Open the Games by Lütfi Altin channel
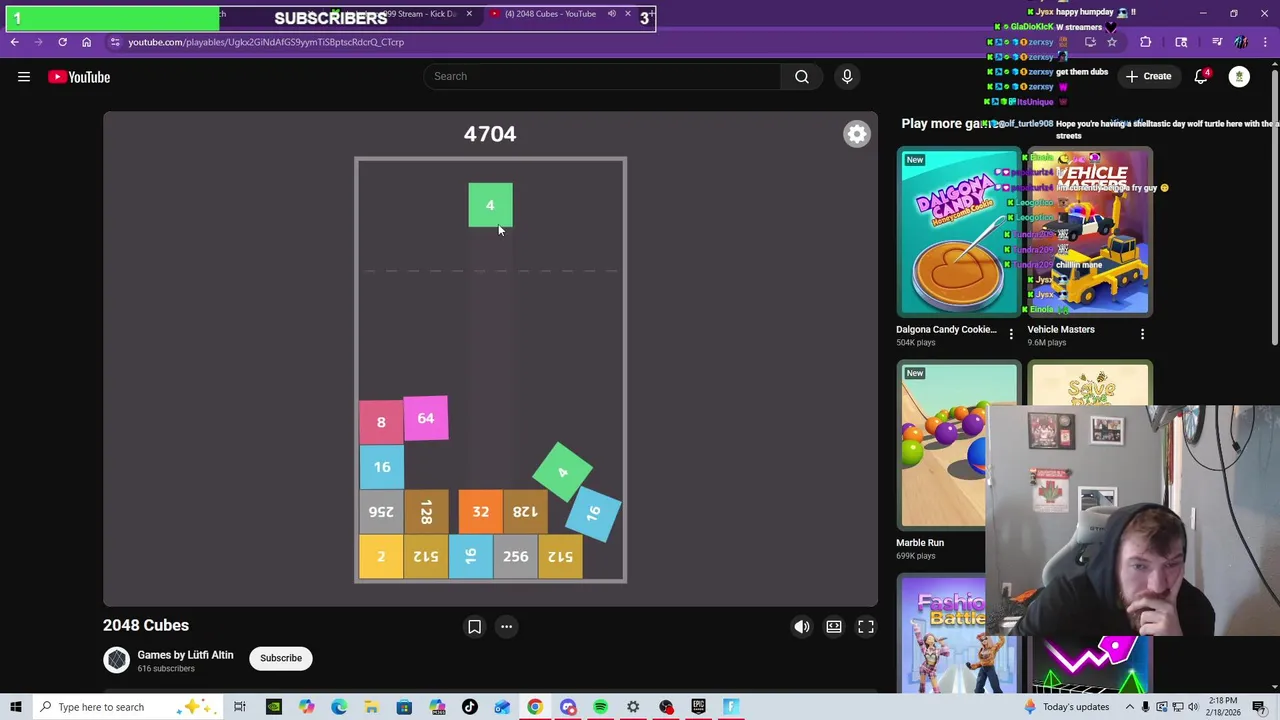 coord(185,655)
